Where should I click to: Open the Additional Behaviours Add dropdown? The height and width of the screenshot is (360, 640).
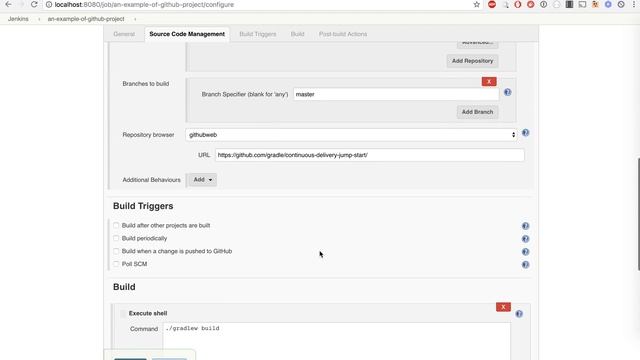202,180
